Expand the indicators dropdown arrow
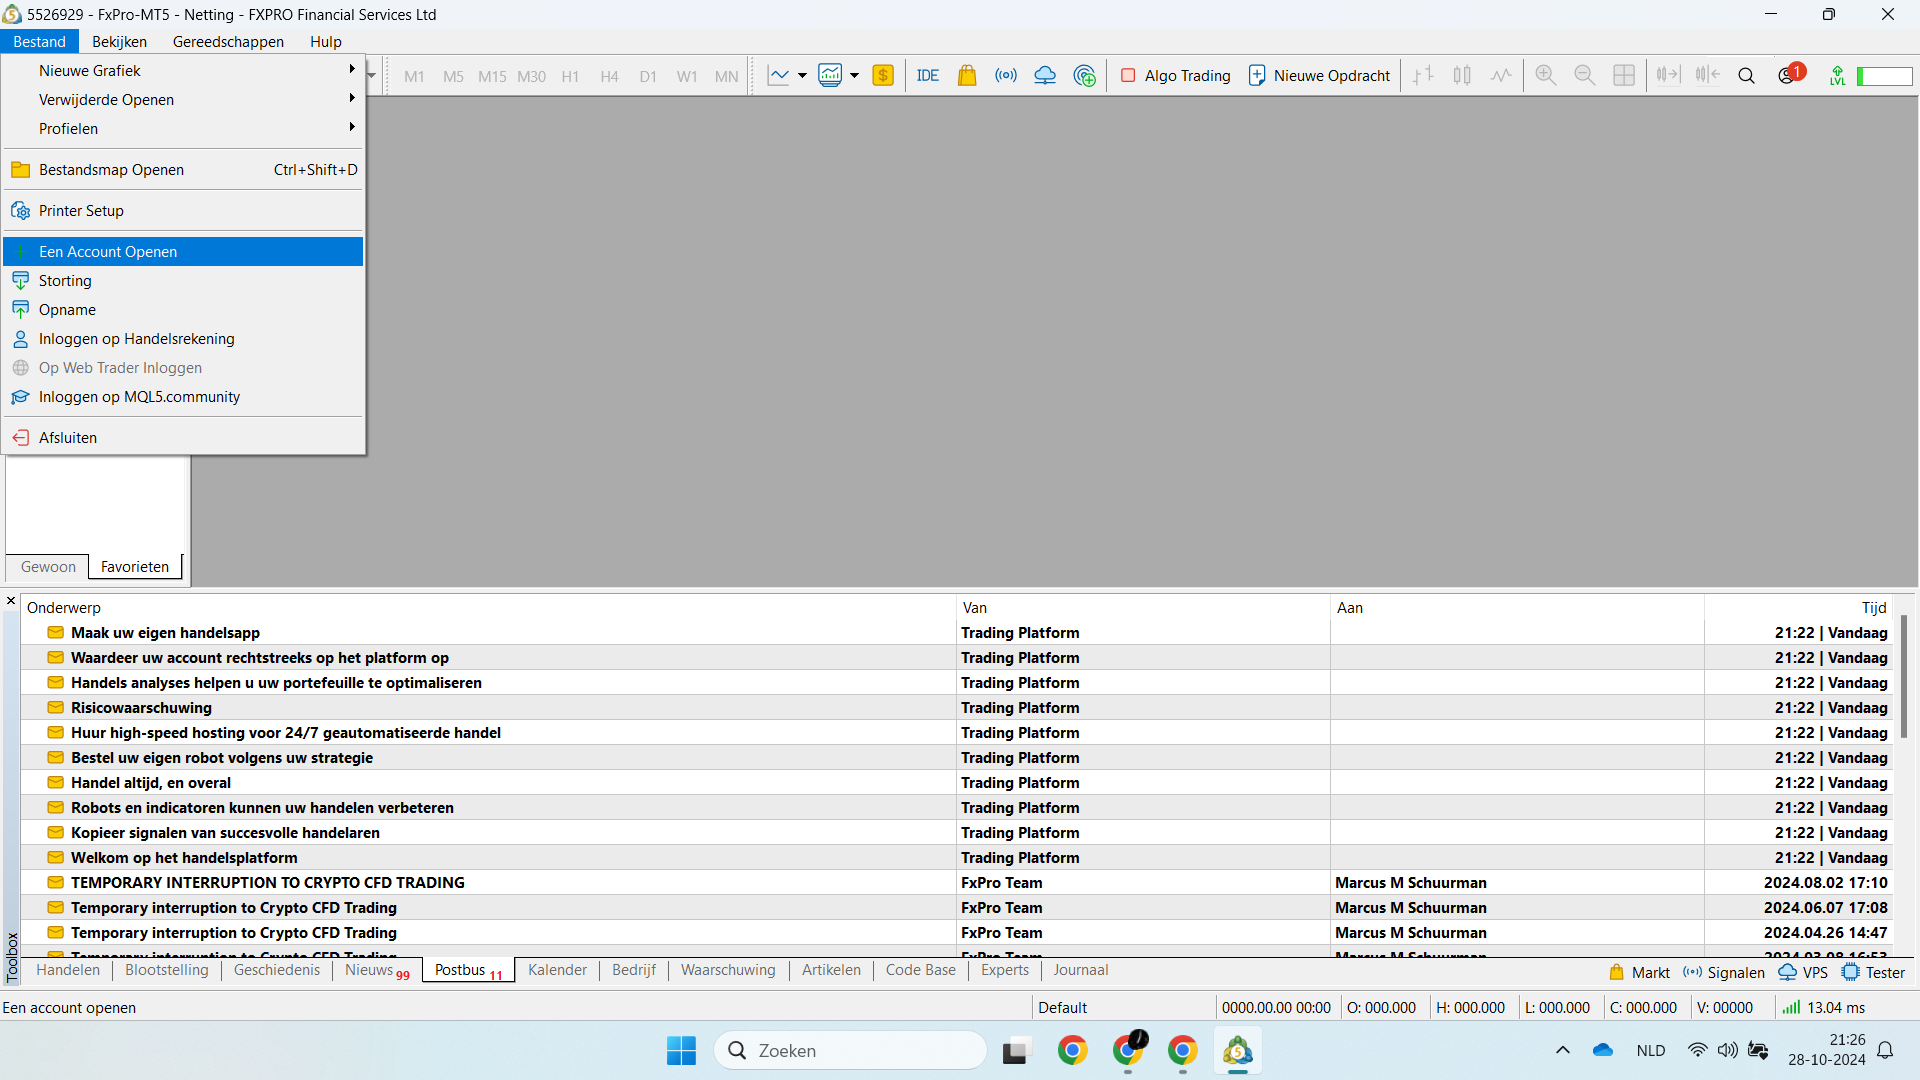This screenshot has height=1080, width=1920. (854, 75)
